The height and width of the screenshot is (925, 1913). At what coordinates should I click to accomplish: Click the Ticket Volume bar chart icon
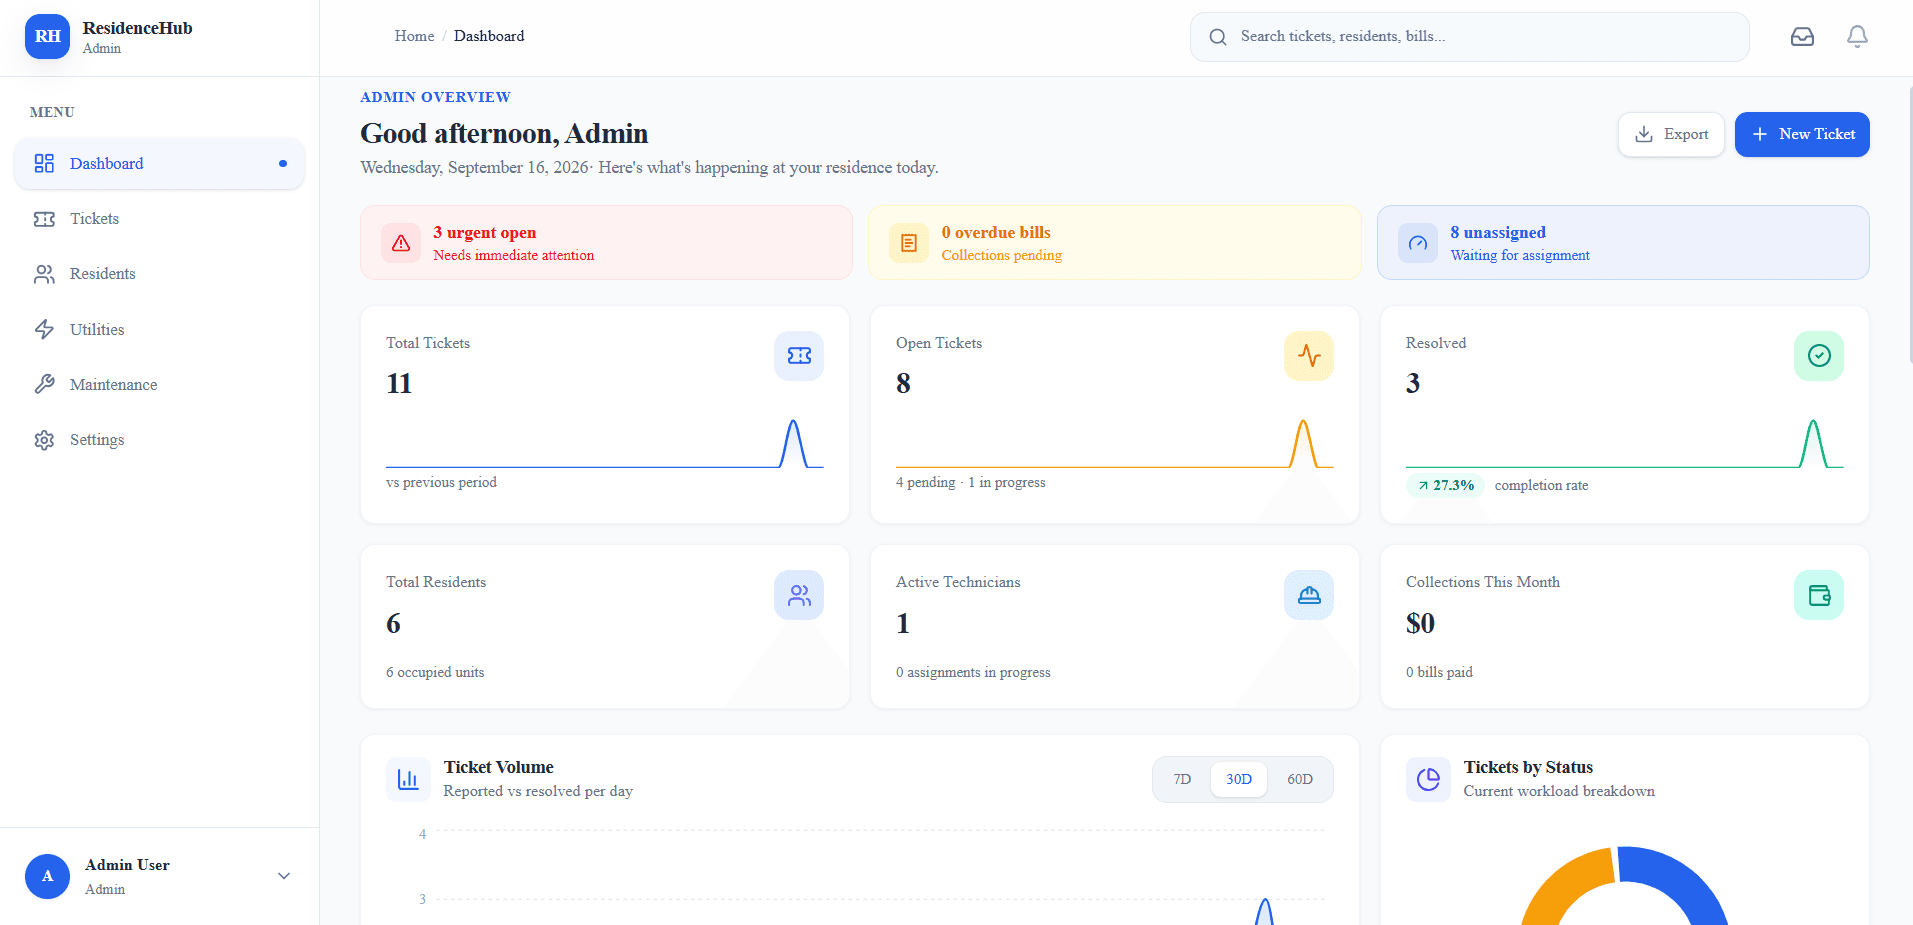(408, 779)
